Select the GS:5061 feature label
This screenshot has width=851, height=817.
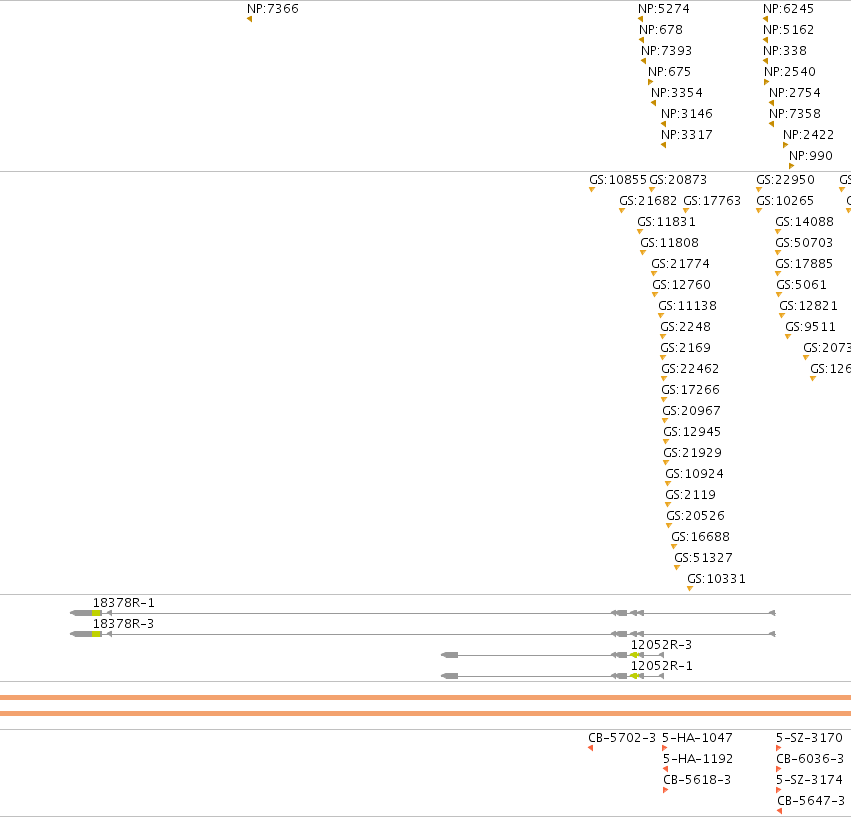click(x=801, y=285)
